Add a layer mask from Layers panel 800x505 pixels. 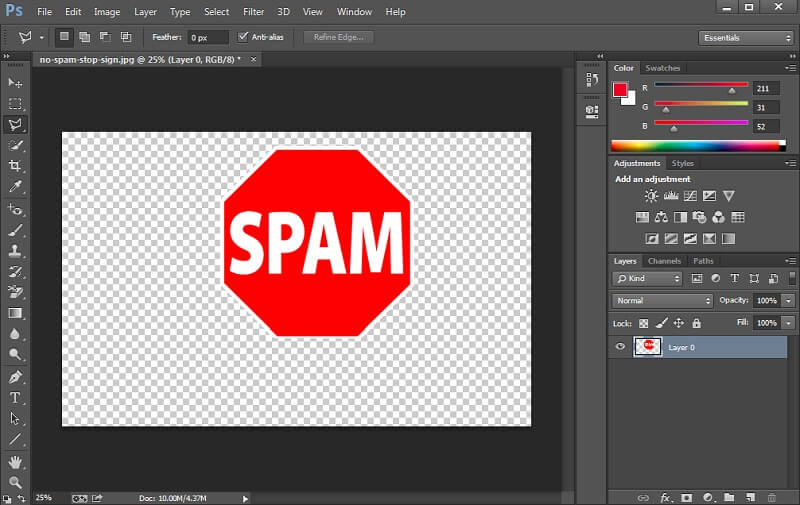pos(687,497)
